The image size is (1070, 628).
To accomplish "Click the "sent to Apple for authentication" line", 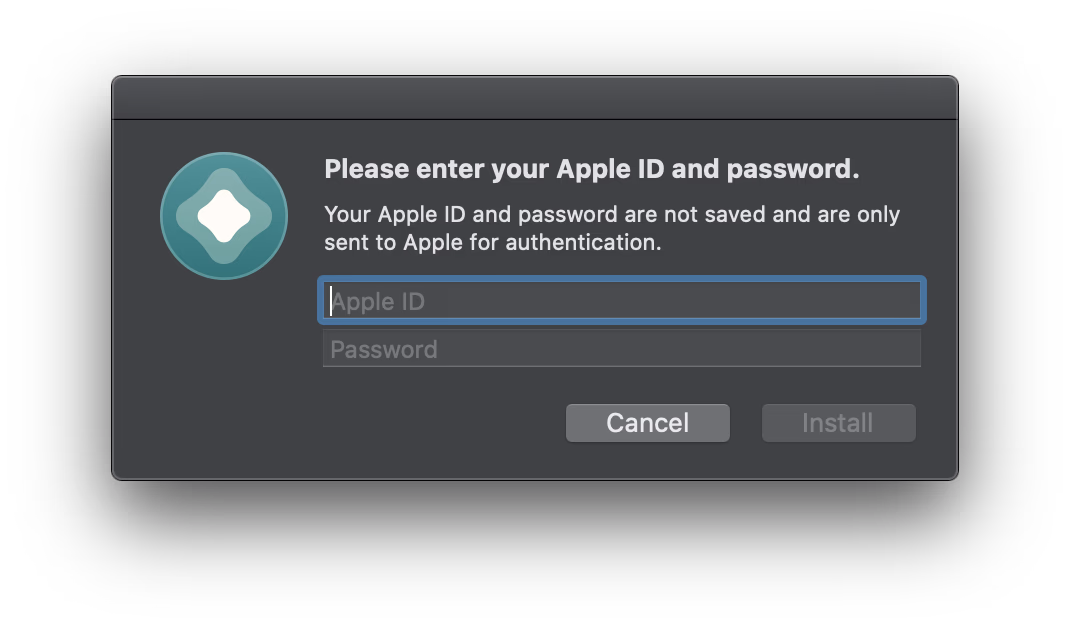I will tap(492, 242).
